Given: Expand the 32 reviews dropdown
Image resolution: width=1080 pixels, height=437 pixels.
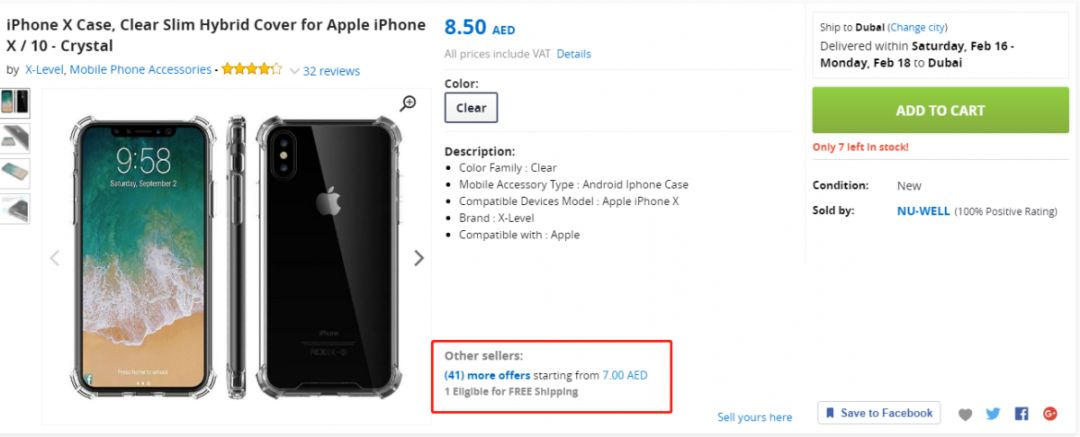Looking at the screenshot, I should click(324, 71).
